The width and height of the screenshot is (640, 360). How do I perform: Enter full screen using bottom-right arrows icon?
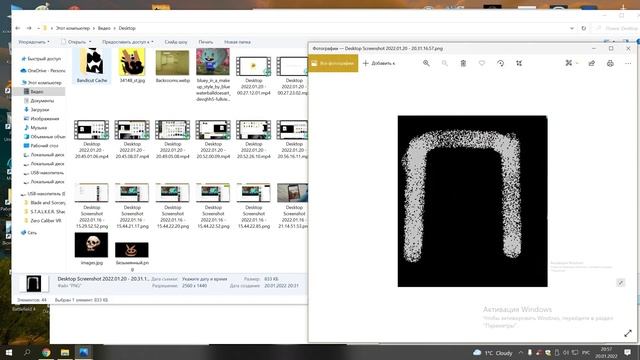(628, 333)
